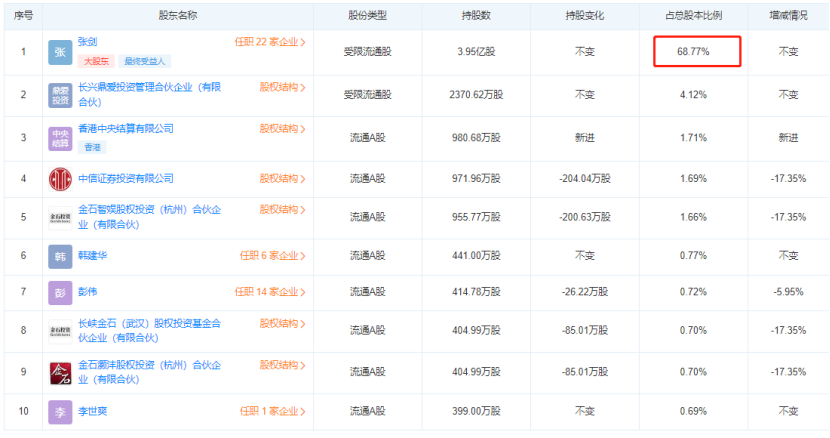Click the 韩 avatar icon for 韩建华
Viewport: 830px width, 438px height.
(x=60, y=257)
